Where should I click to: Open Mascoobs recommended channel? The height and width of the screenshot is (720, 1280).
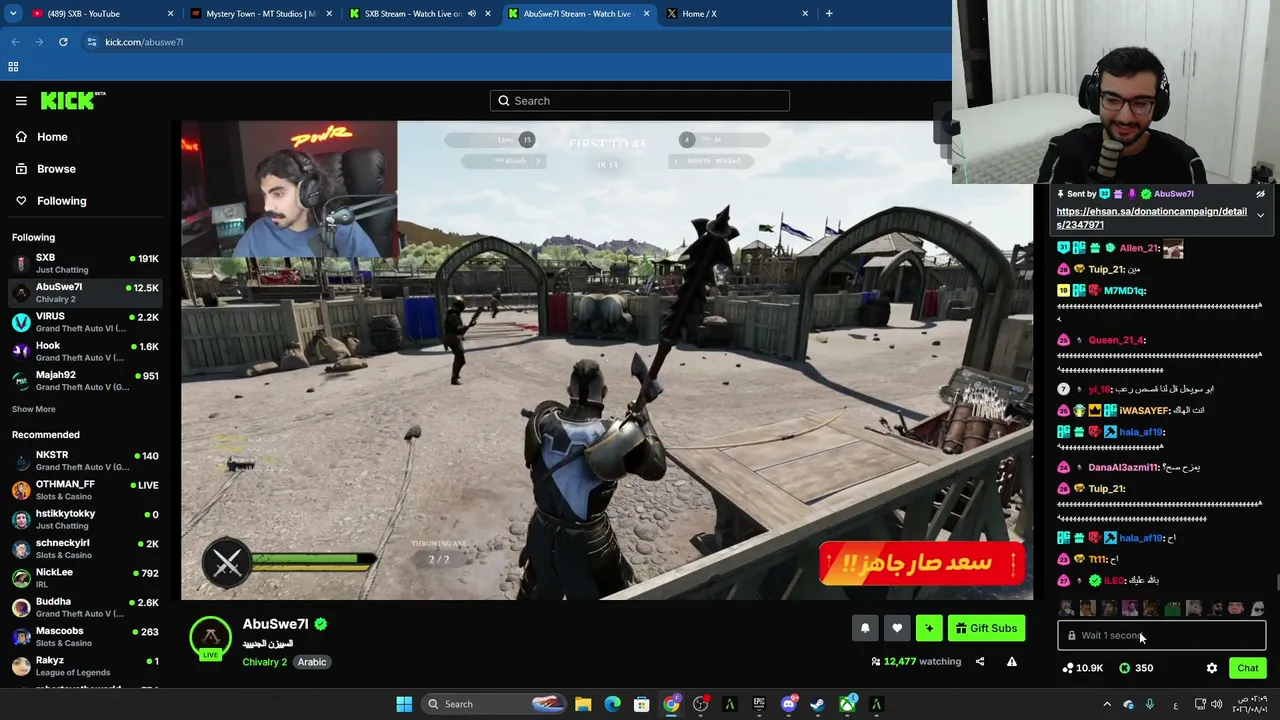point(86,637)
